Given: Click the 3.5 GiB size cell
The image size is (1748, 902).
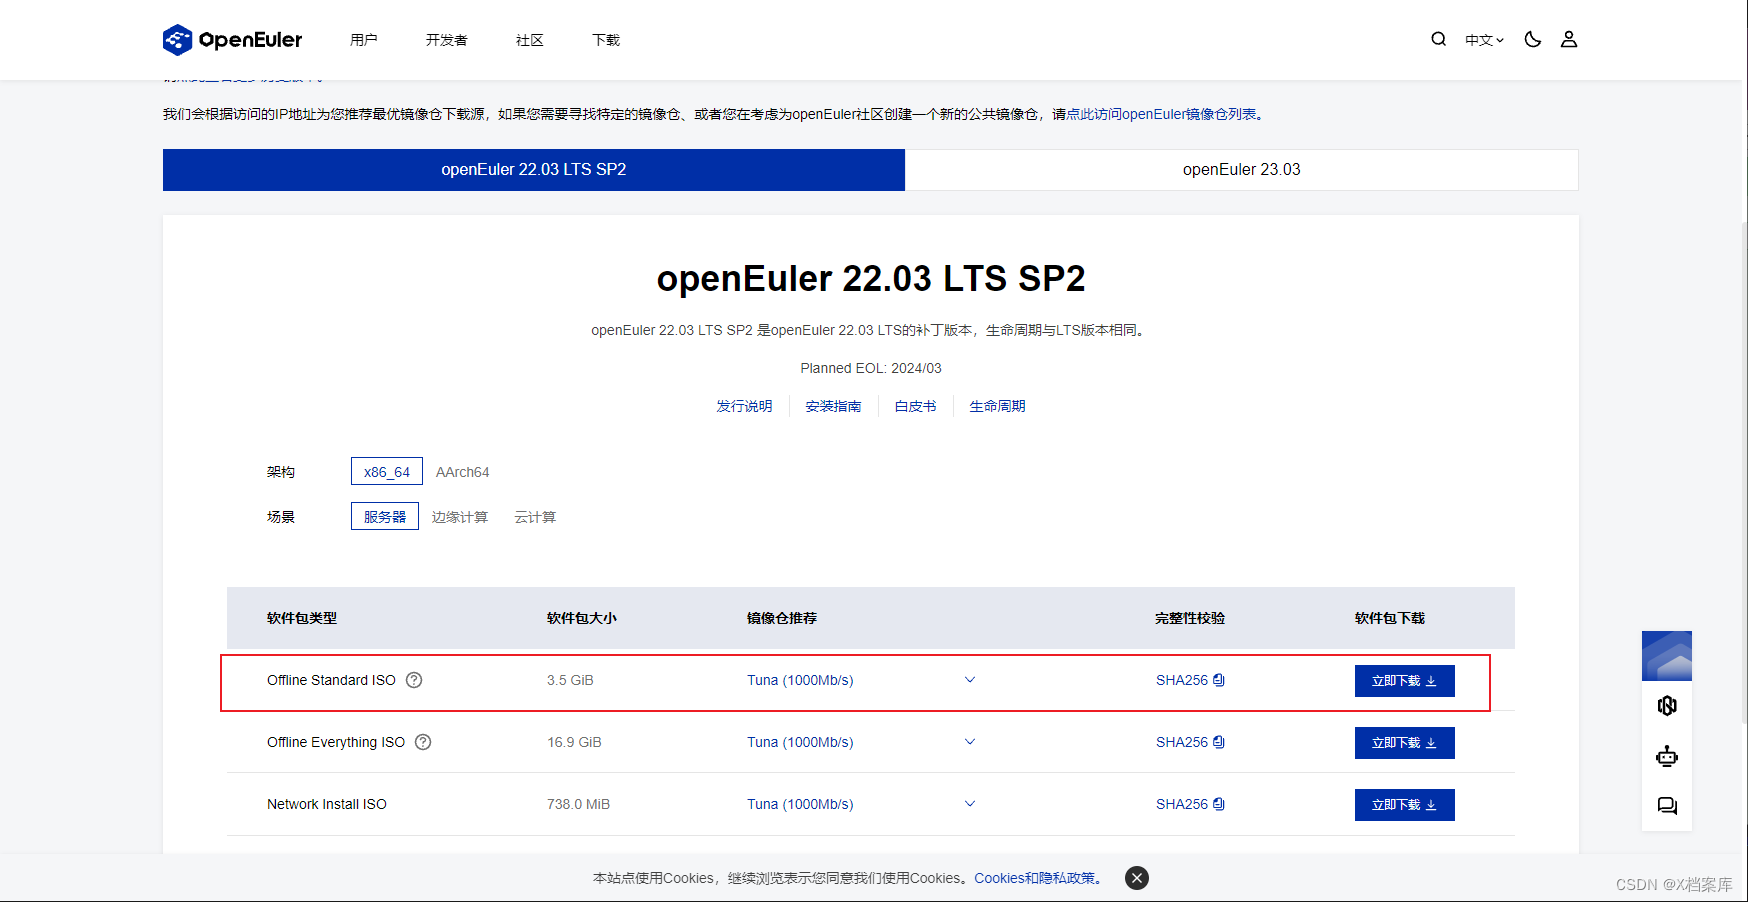Looking at the screenshot, I should click(x=570, y=680).
